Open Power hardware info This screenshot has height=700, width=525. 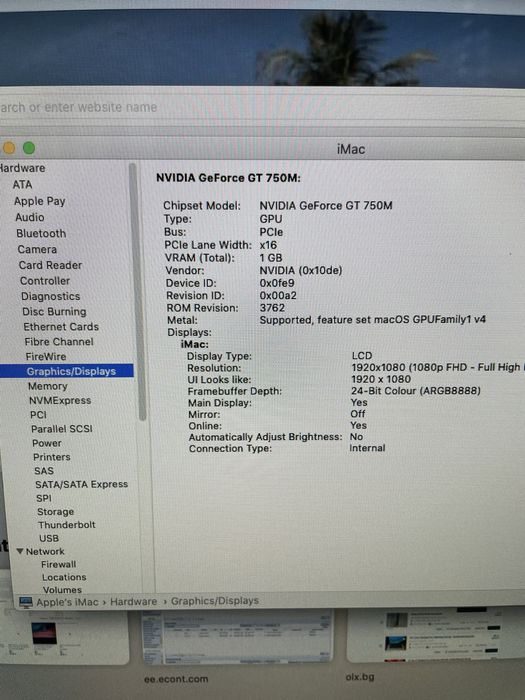[47, 443]
